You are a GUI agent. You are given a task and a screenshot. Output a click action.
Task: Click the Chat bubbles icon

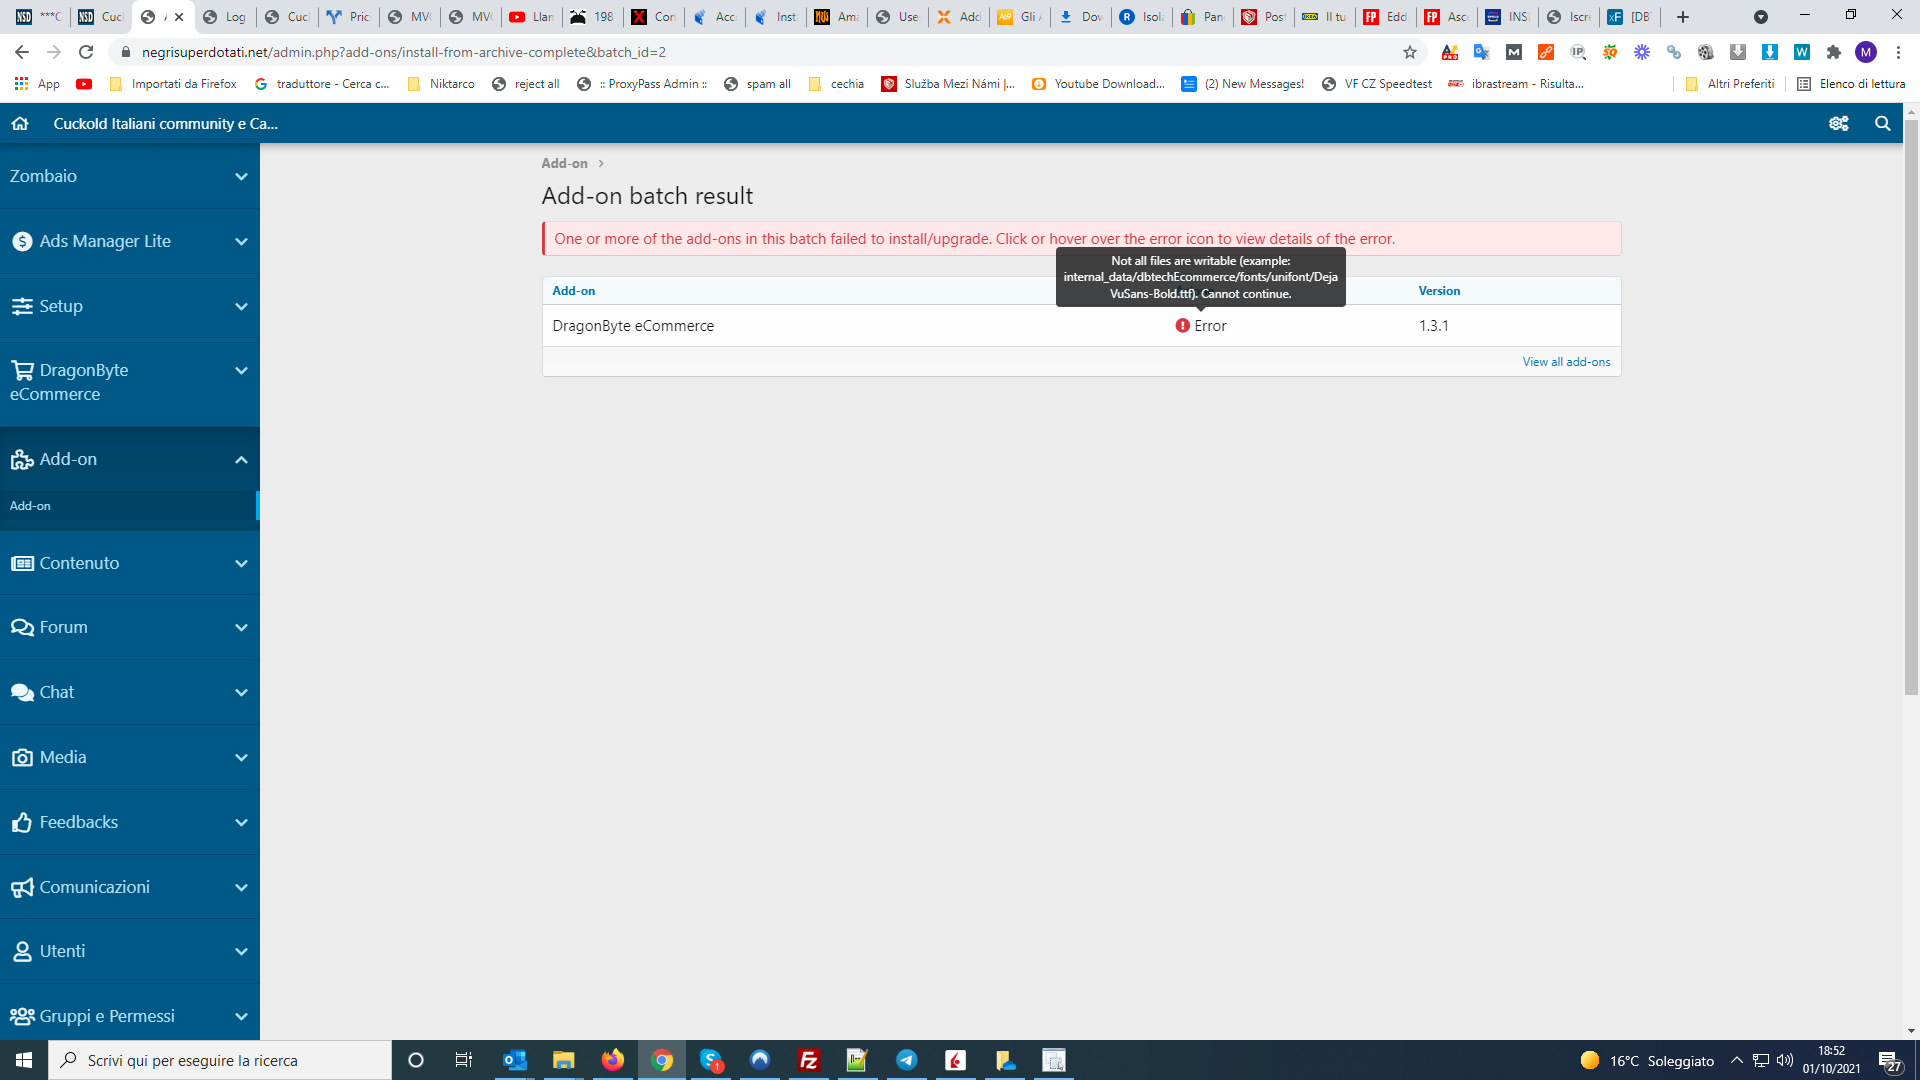(22, 692)
